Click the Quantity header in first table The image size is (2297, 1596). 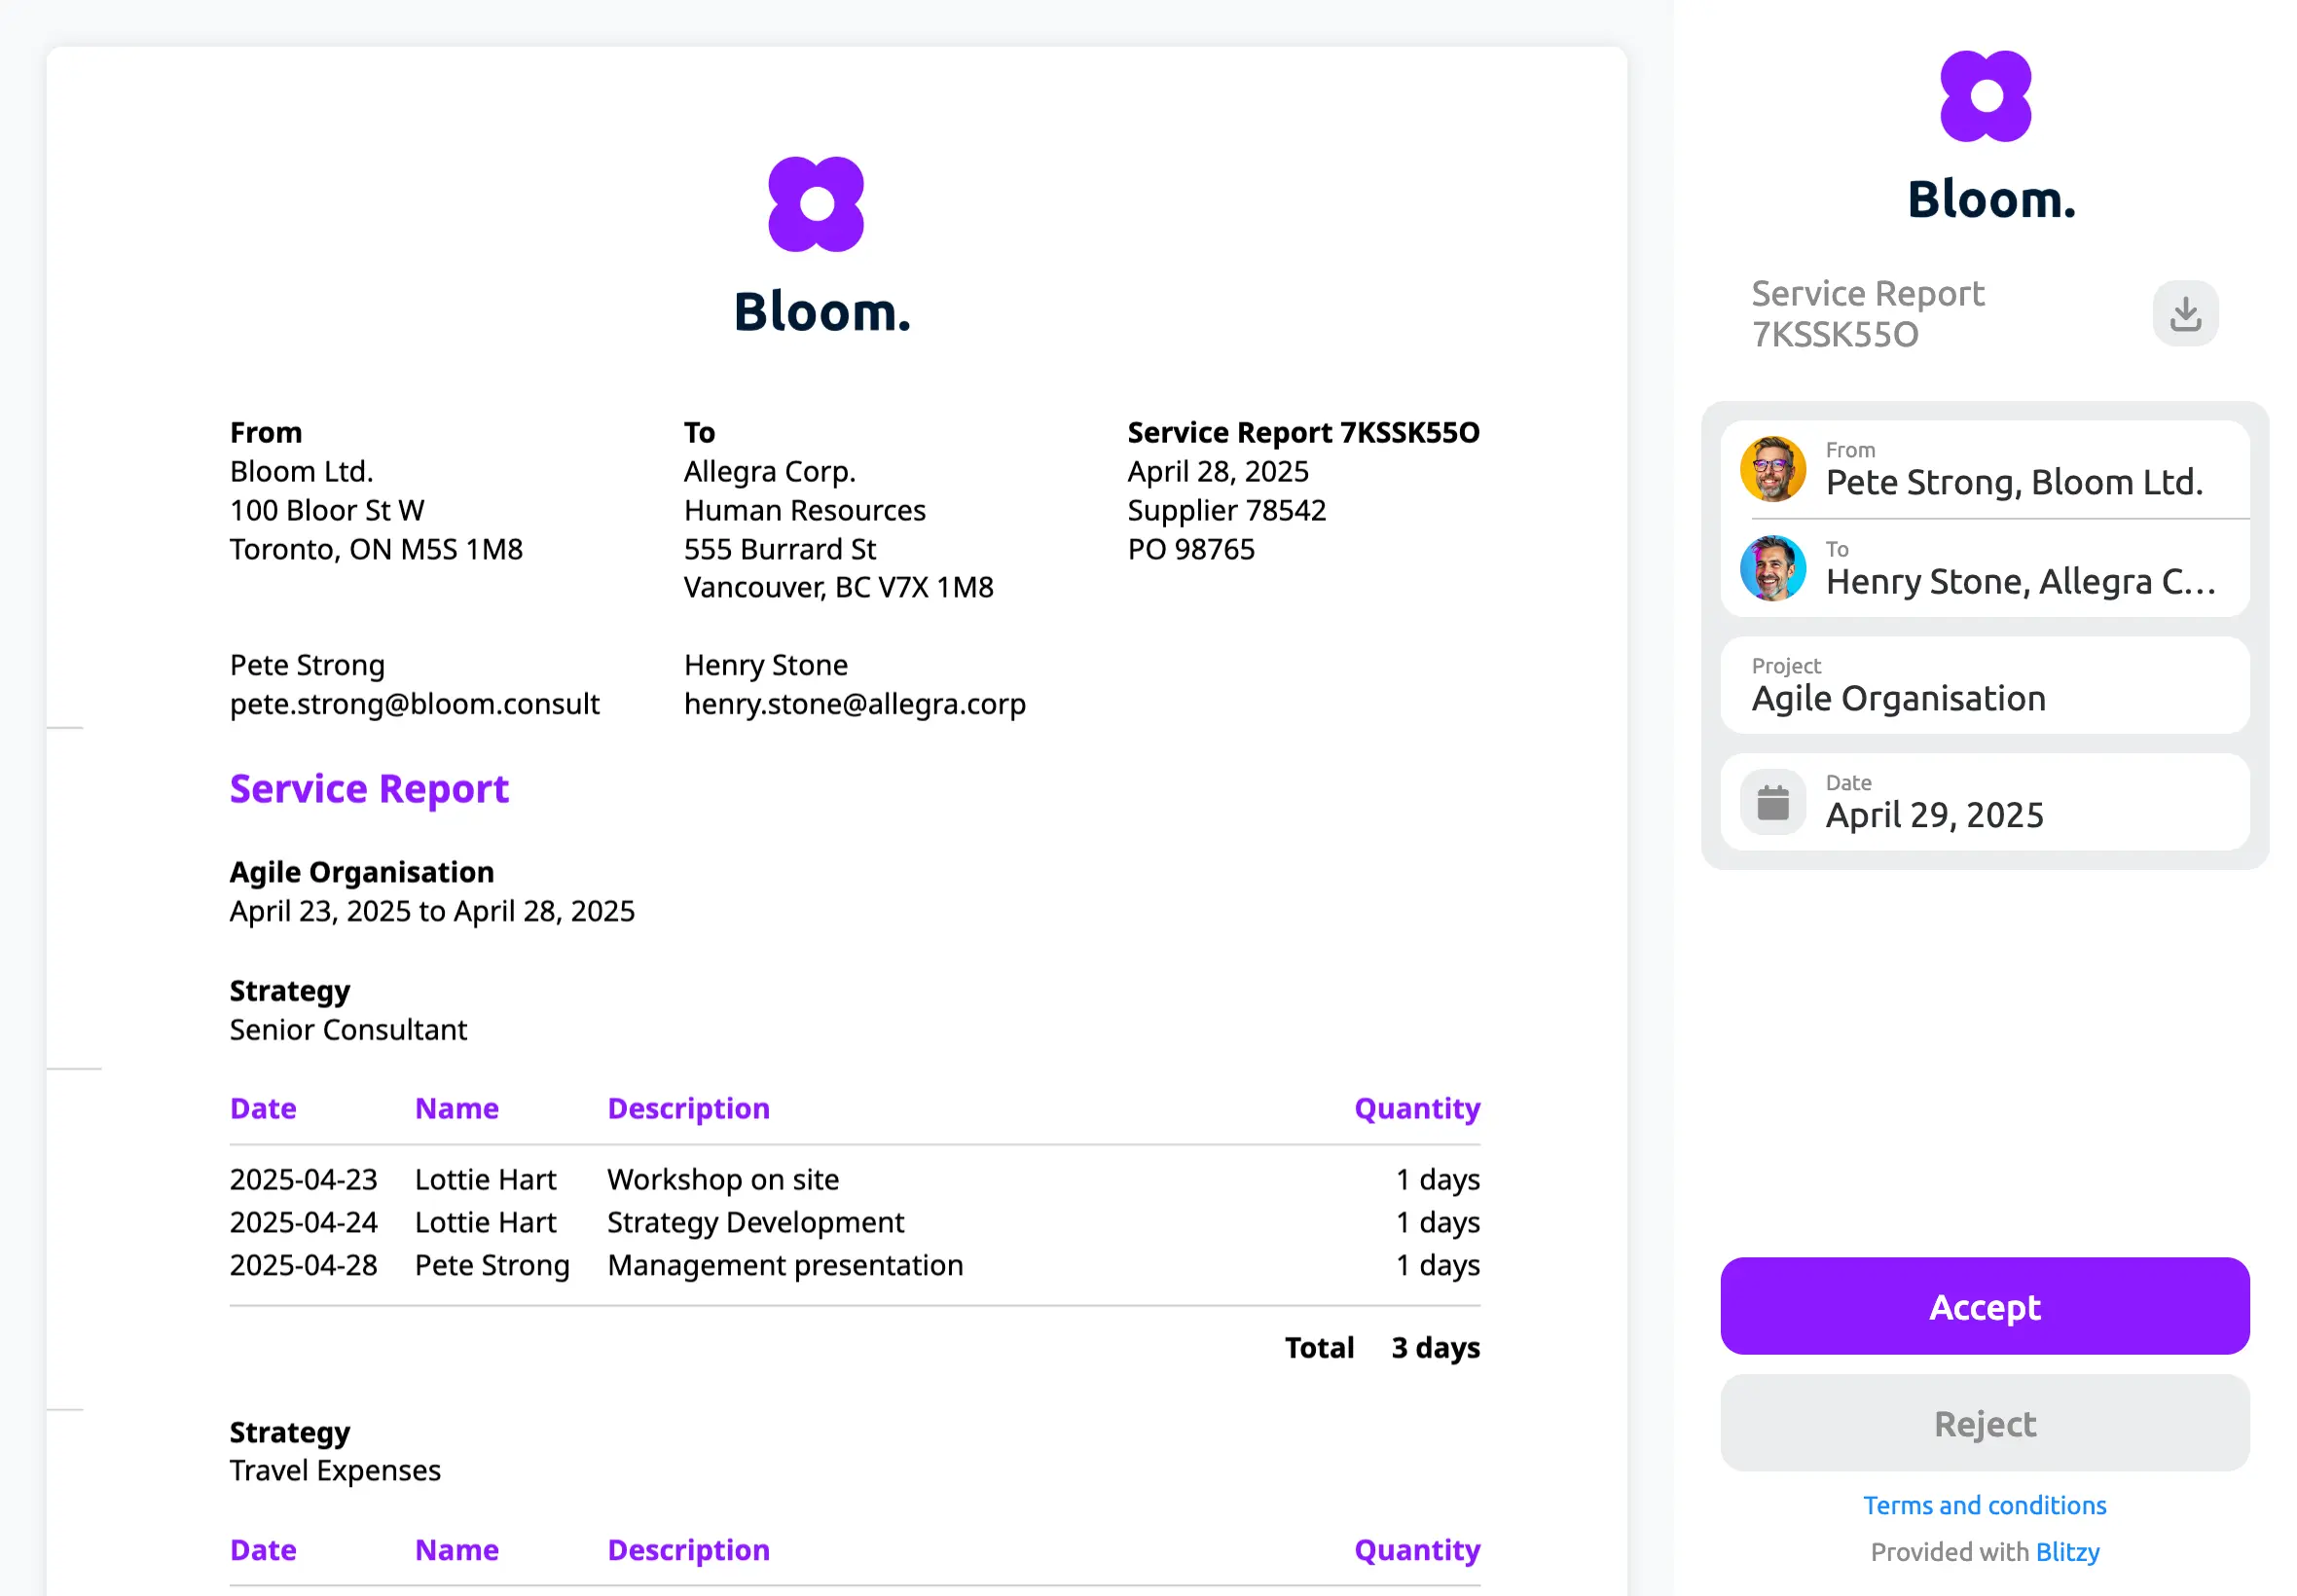(1416, 1108)
